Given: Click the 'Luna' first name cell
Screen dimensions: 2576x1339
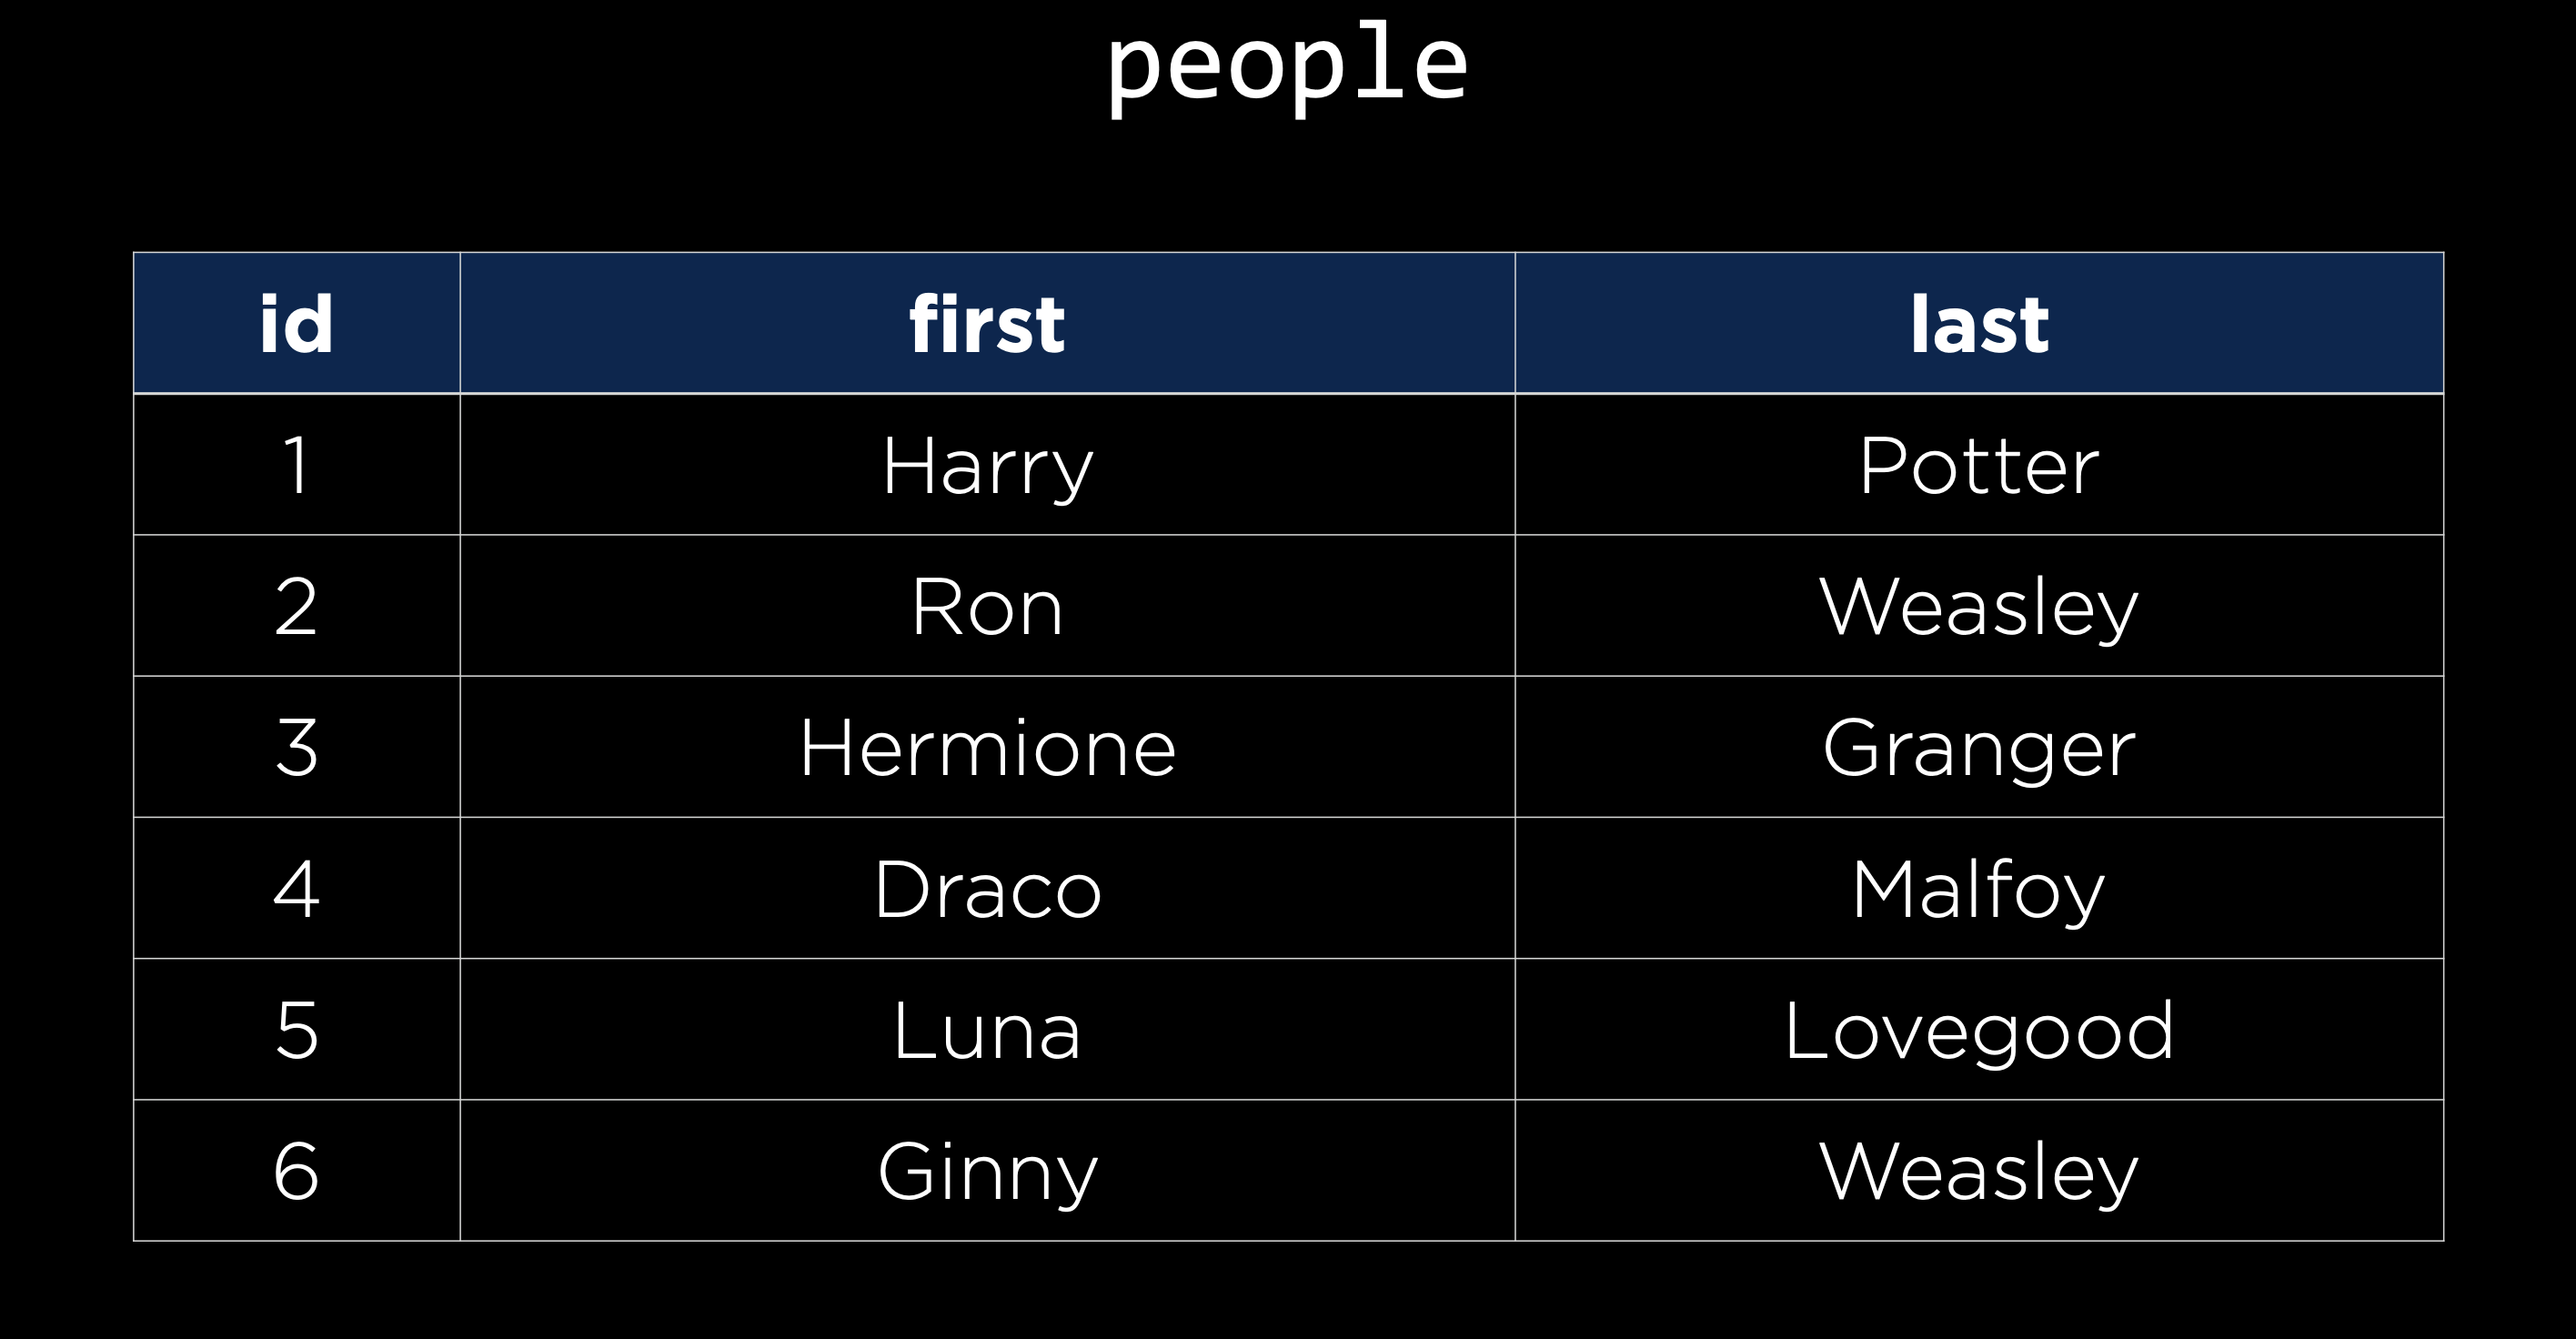Looking at the screenshot, I should [x=987, y=1030].
